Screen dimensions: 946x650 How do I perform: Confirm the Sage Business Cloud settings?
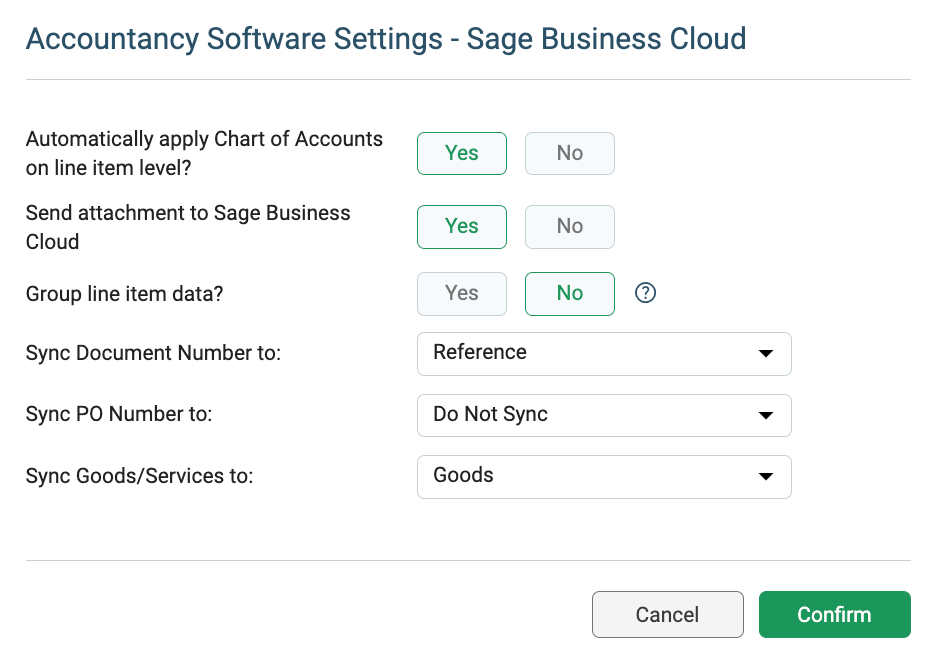(x=834, y=614)
